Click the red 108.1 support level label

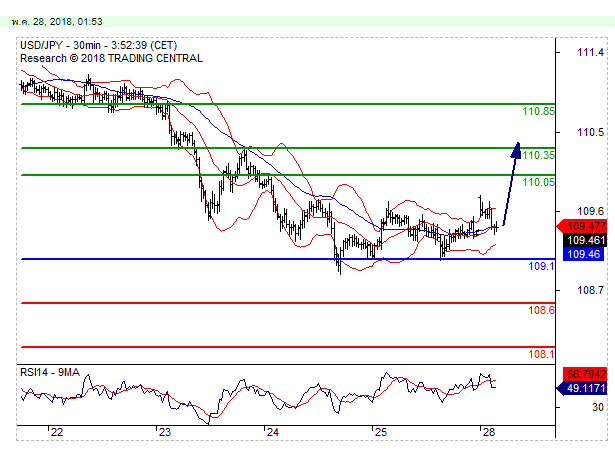[x=542, y=354]
